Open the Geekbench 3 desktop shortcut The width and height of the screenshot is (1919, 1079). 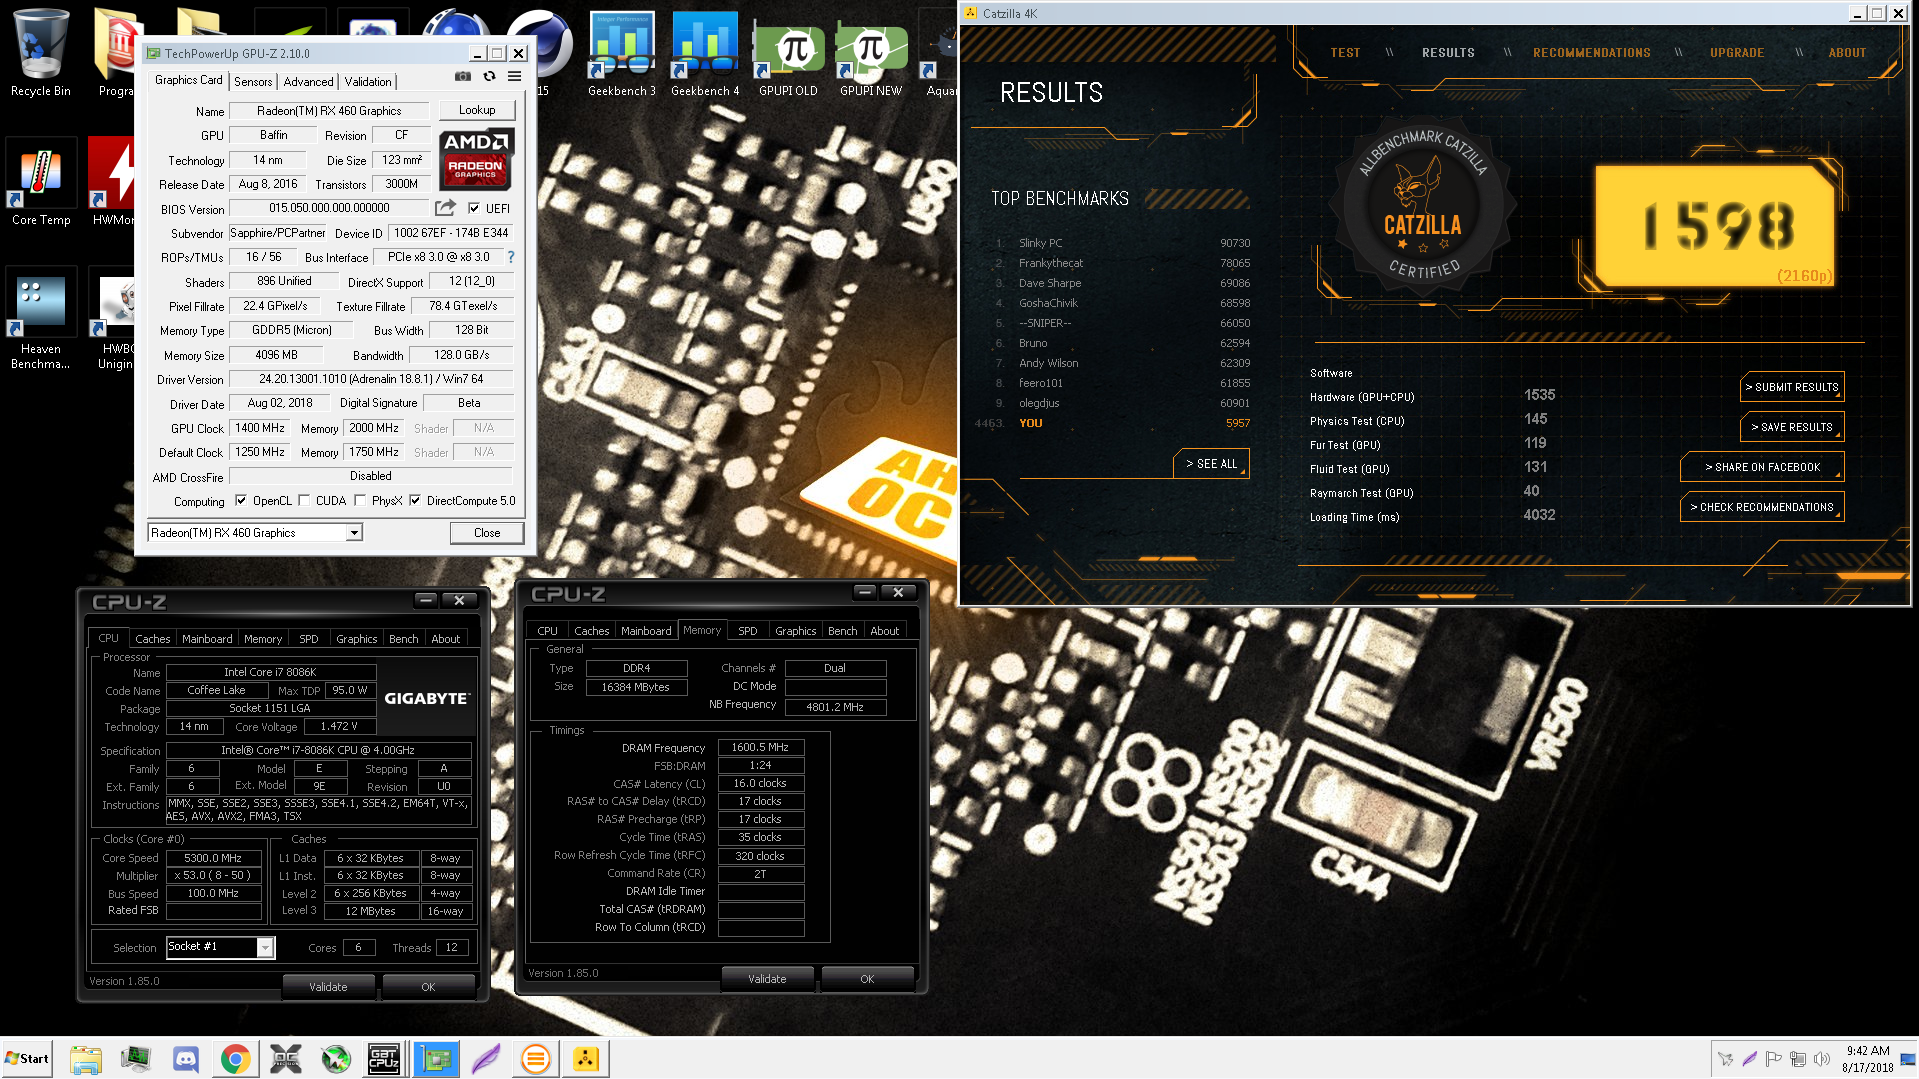pyautogui.click(x=621, y=54)
